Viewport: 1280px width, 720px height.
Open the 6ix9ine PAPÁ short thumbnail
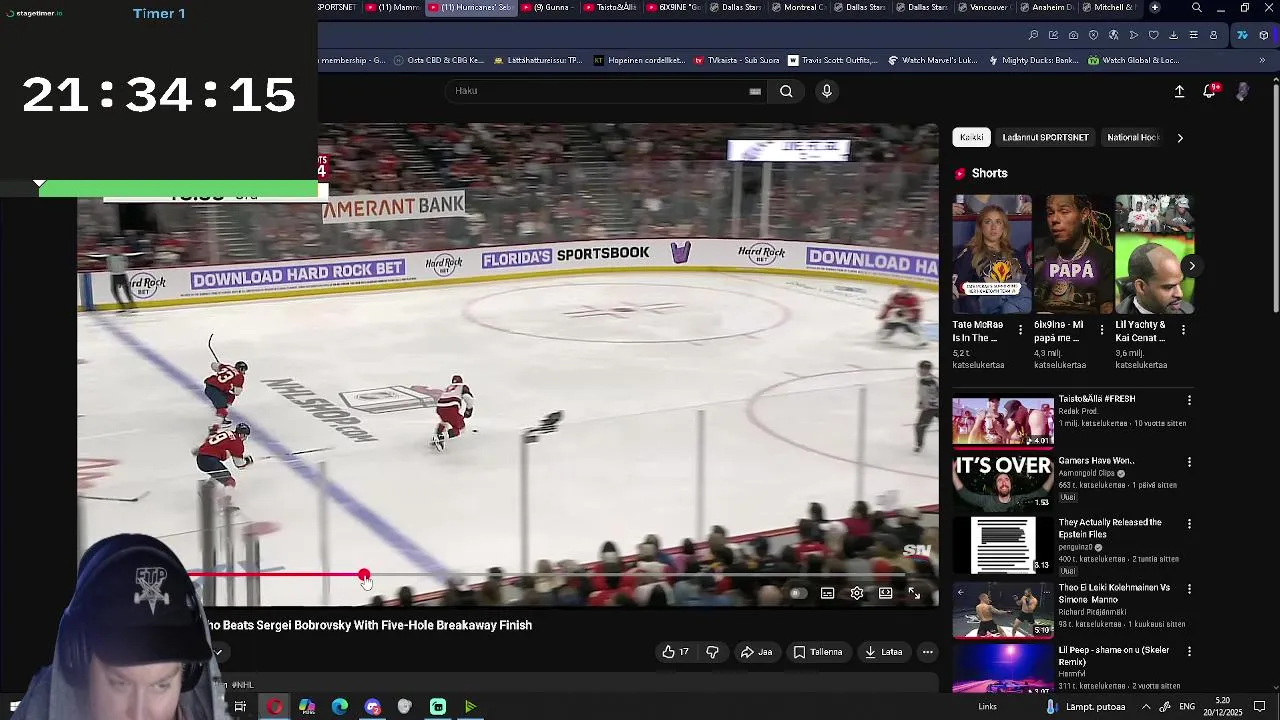1073,254
